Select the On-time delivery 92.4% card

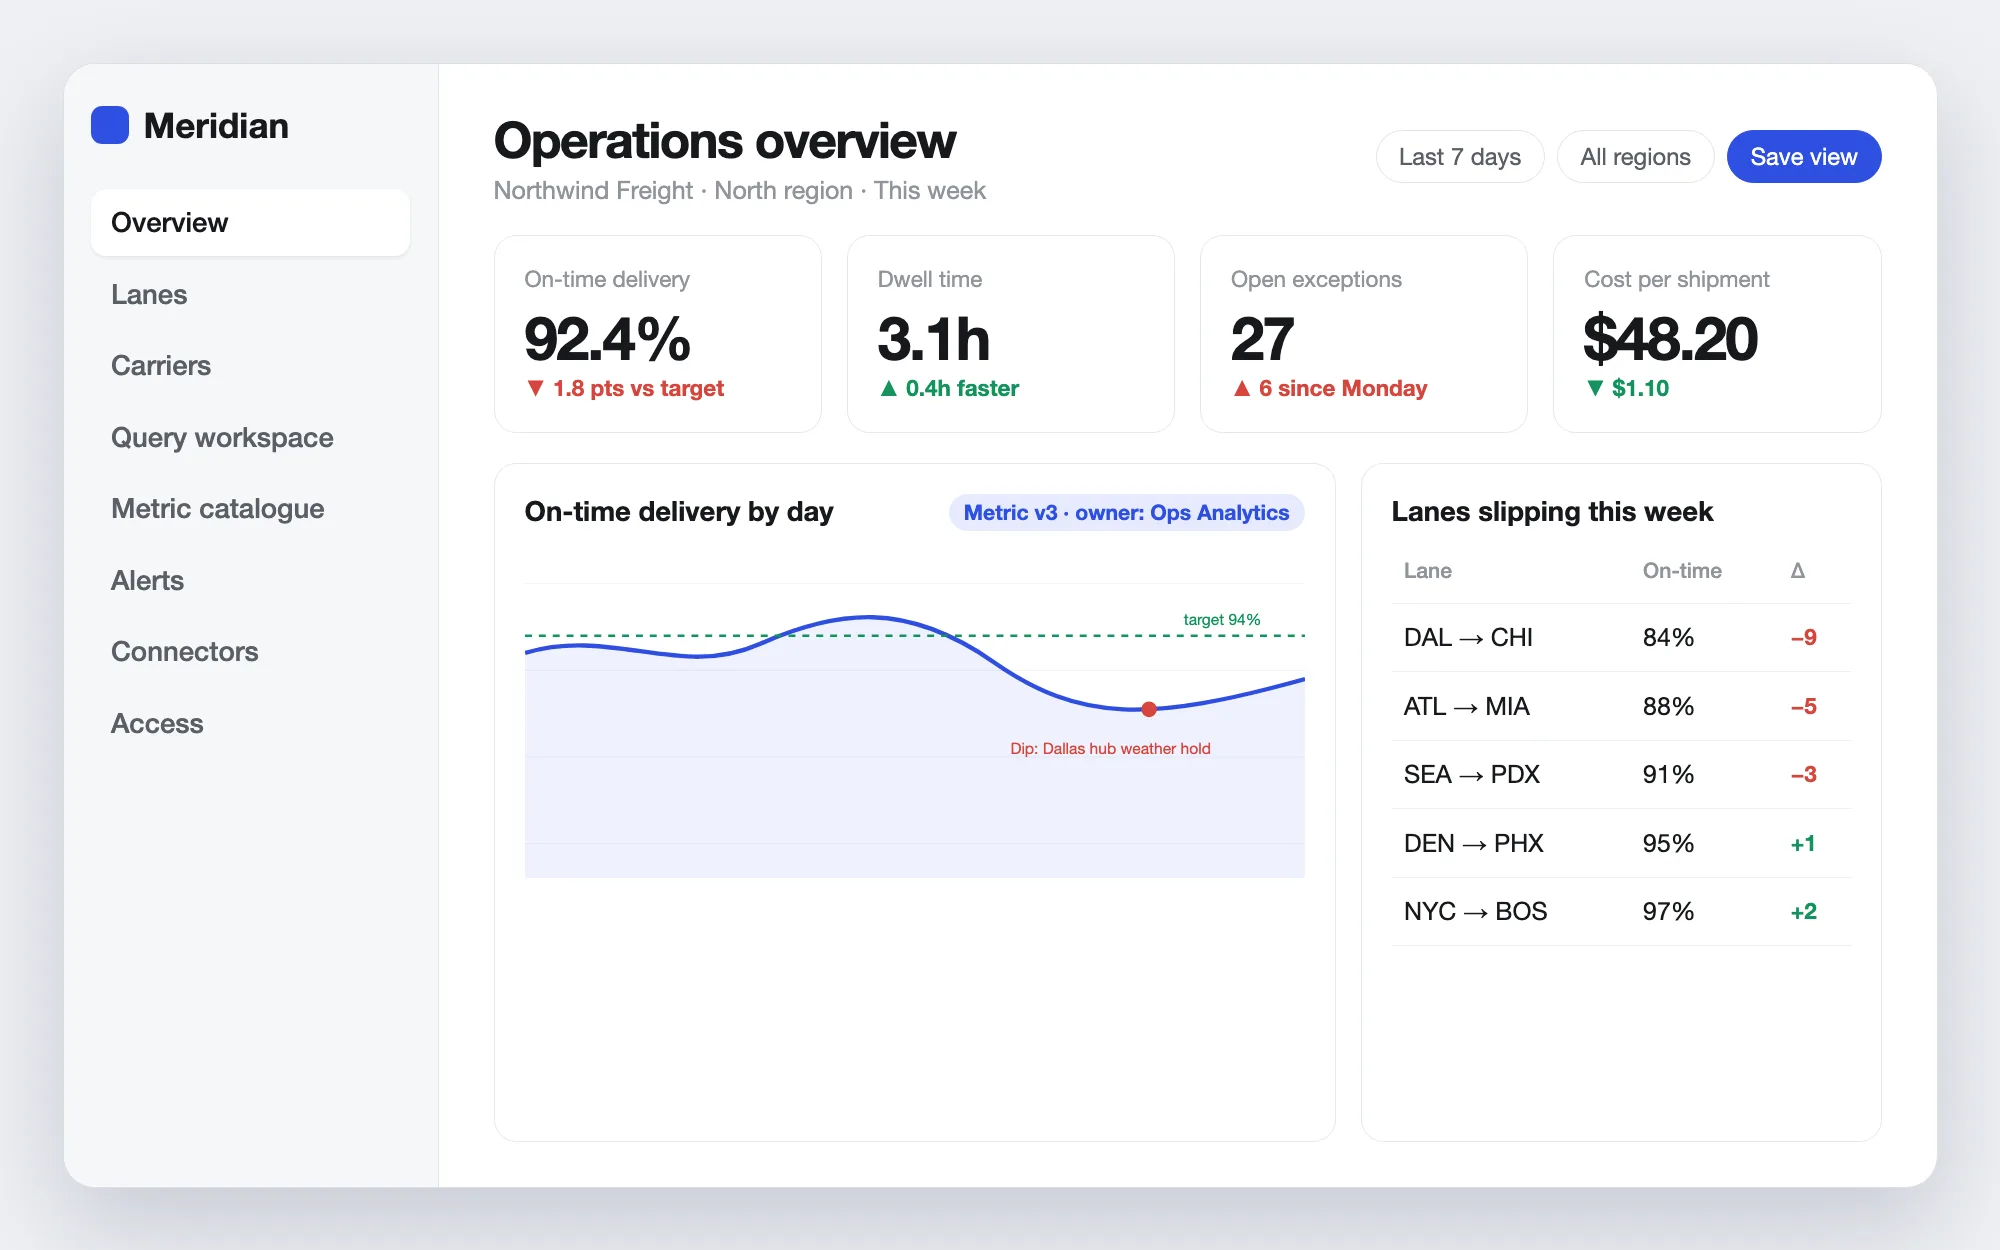click(x=657, y=334)
